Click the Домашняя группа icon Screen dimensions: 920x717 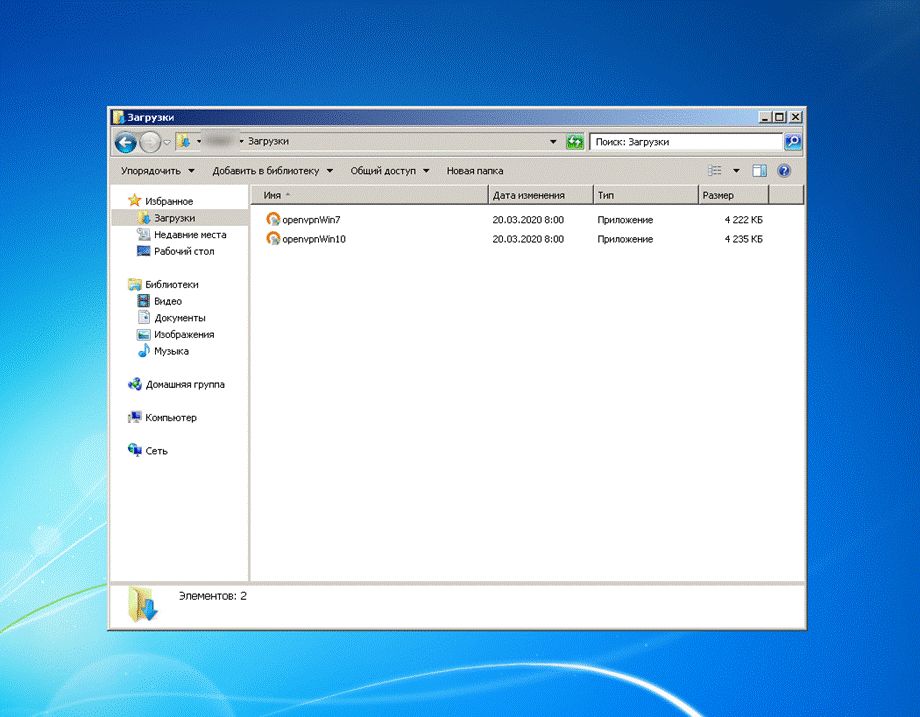tap(135, 384)
